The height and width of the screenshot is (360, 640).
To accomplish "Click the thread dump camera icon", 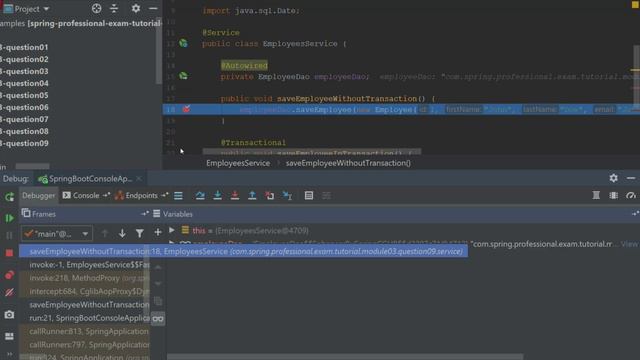I will [x=9, y=315].
